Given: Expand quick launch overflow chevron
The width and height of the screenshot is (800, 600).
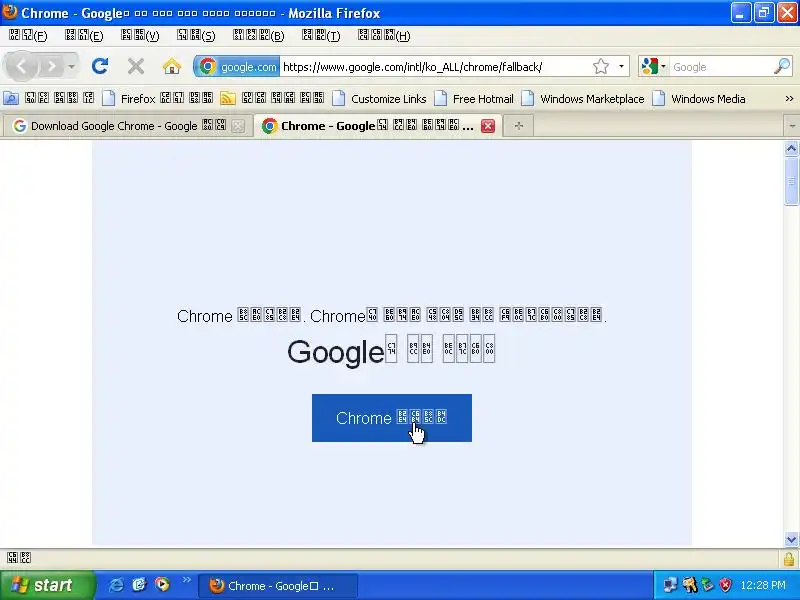Looking at the screenshot, I should coord(186,580).
